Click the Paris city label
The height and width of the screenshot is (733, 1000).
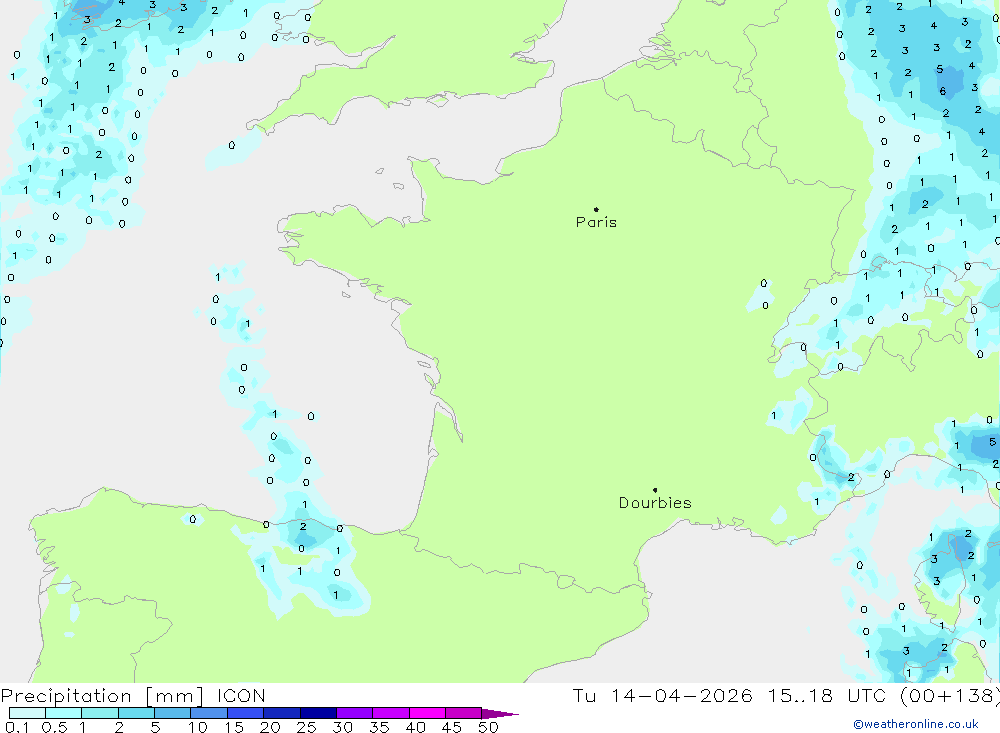(x=596, y=222)
